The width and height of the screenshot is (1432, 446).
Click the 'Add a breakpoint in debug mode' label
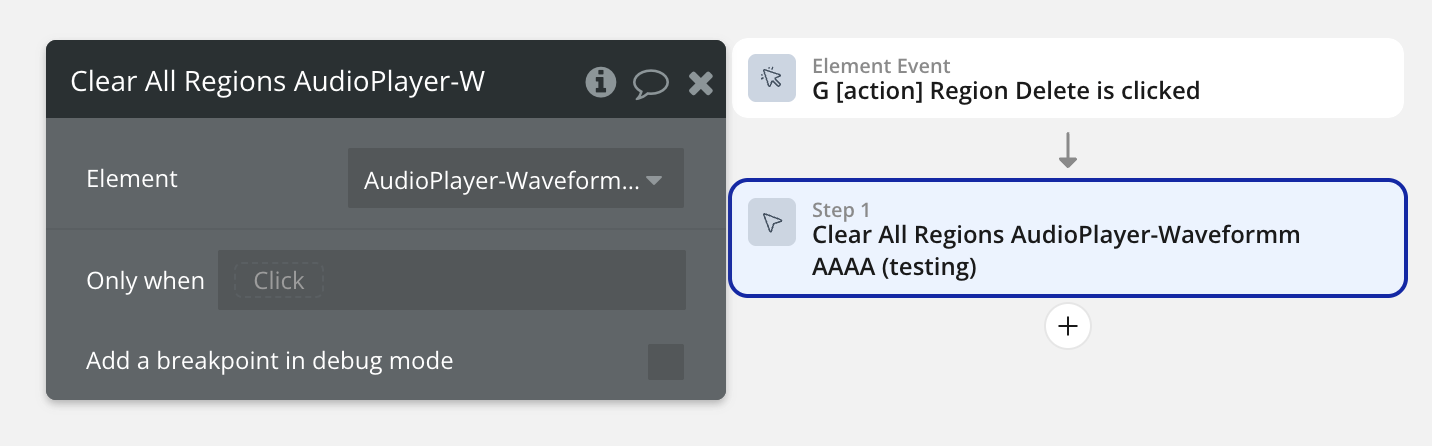(269, 361)
